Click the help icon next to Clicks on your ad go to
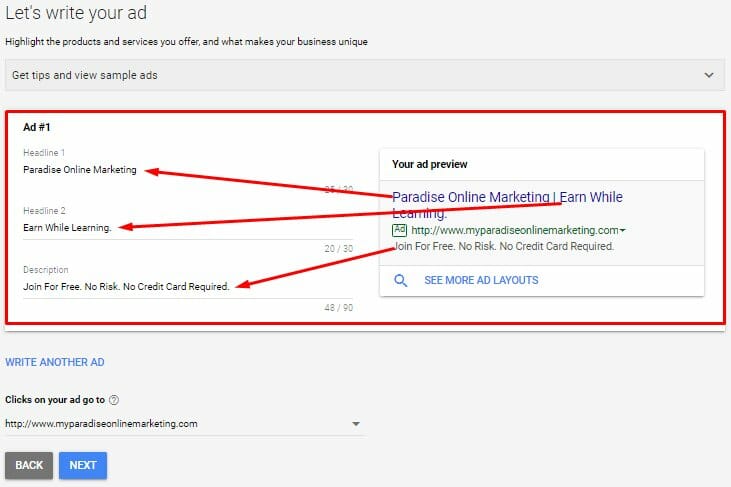 point(114,400)
